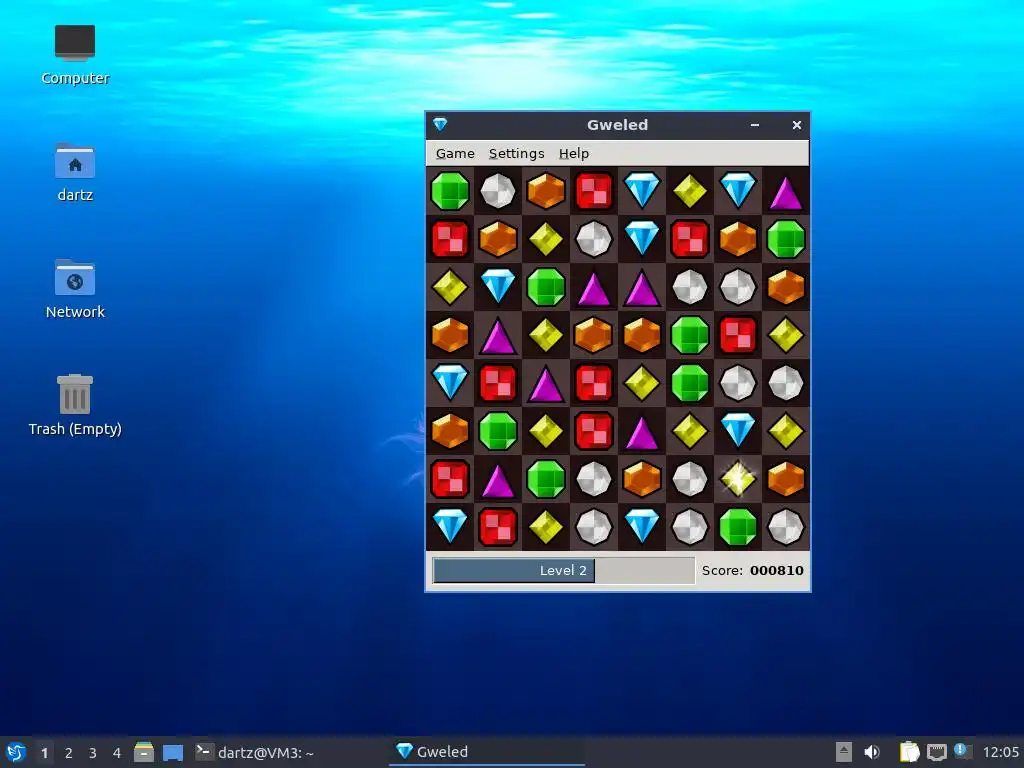The image size is (1024, 768).
Task: Launch the file manager from the taskbar
Action: click(144, 752)
